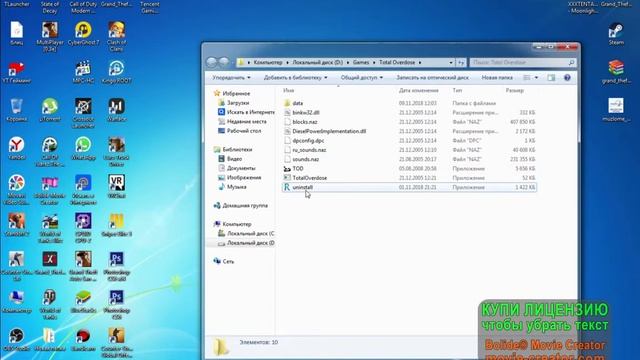
Task: Select the BlueStacks desktop shortcut
Action: [x=83, y=301]
